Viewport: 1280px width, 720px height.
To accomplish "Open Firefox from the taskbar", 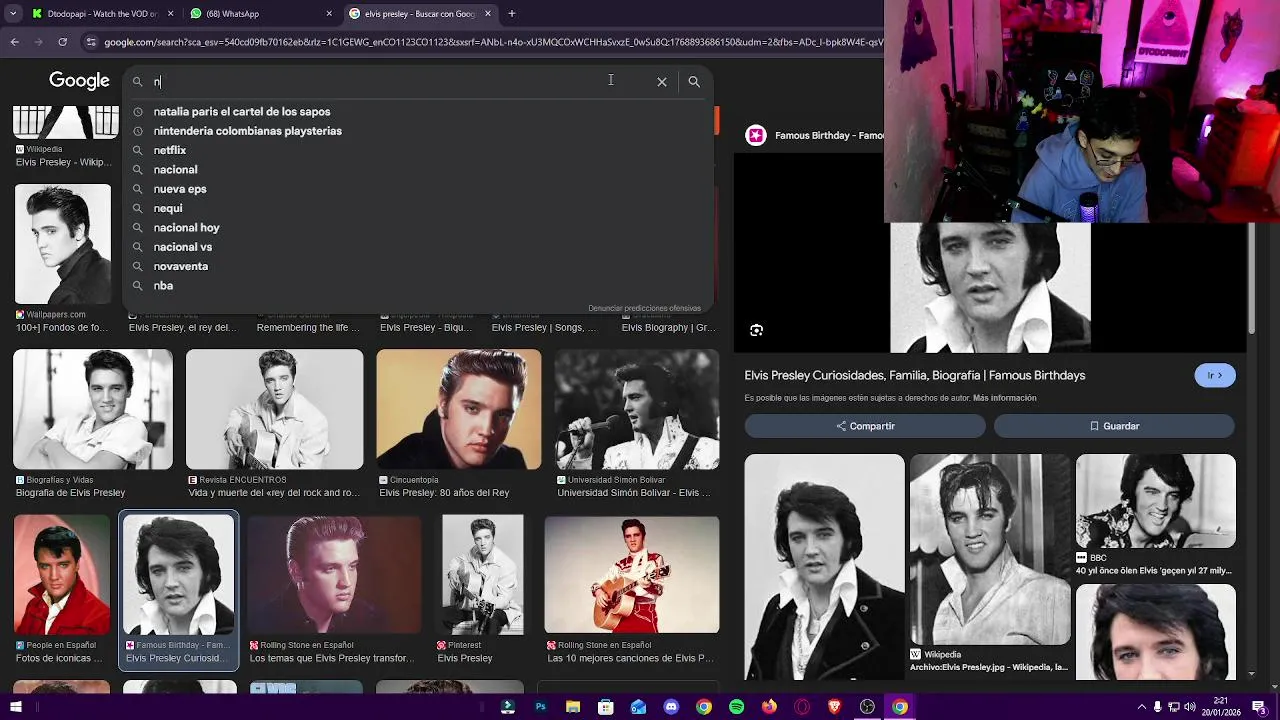I will pos(769,707).
